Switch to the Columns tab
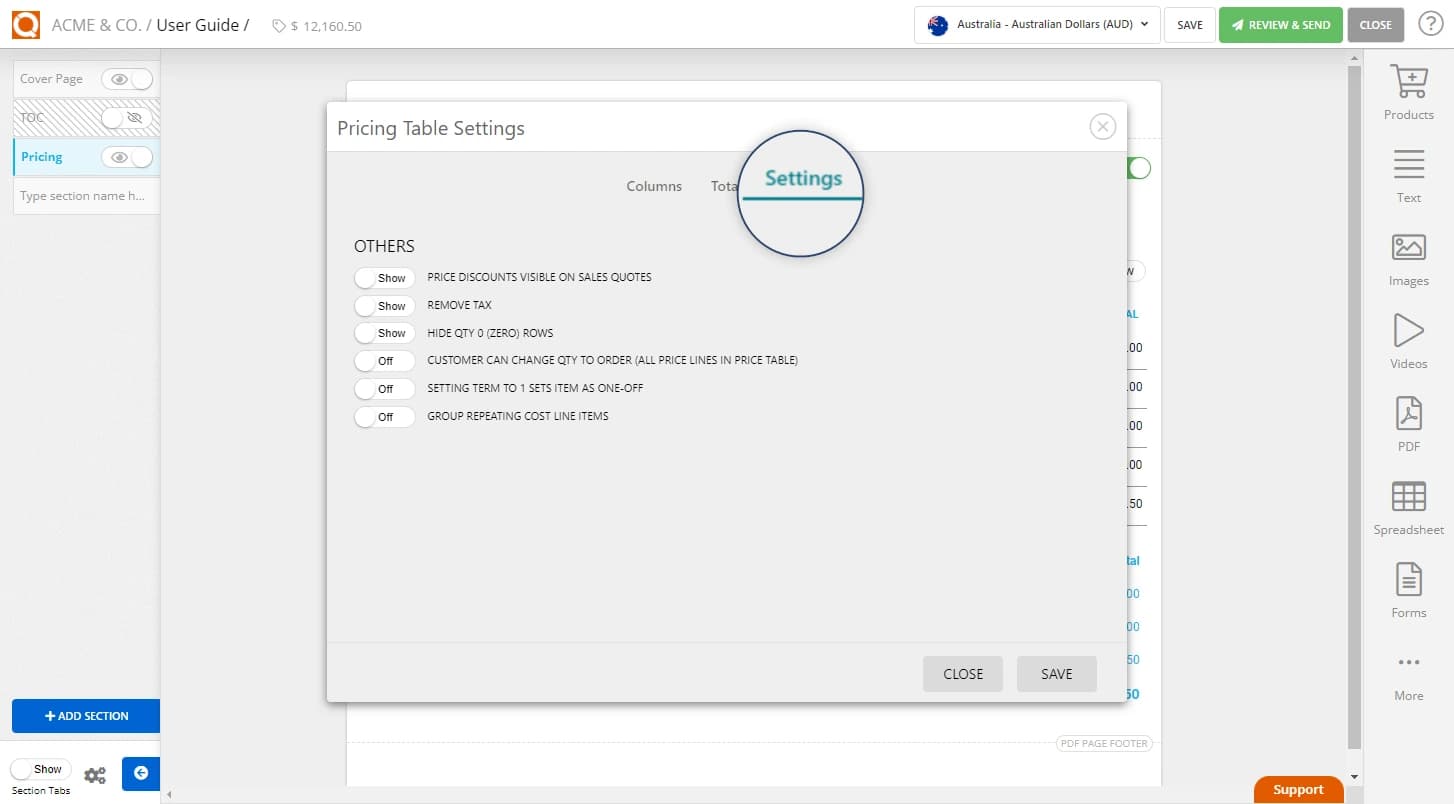The image size is (1454, 804). click(x=654, y=186)
